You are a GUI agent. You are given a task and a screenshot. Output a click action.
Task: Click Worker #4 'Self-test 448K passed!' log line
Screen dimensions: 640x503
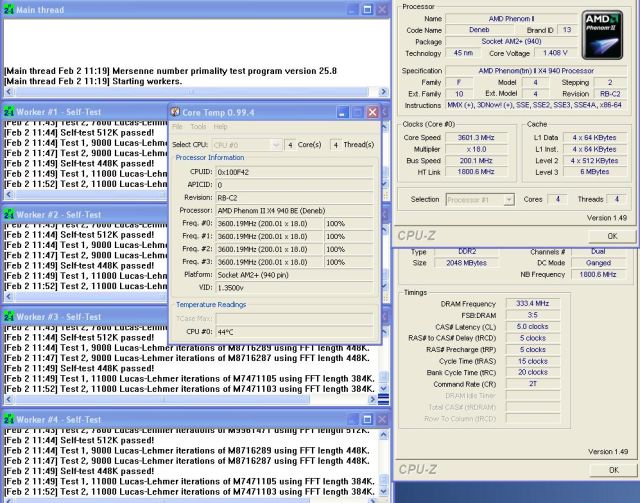pyautogui.click(x=79, y=471)
